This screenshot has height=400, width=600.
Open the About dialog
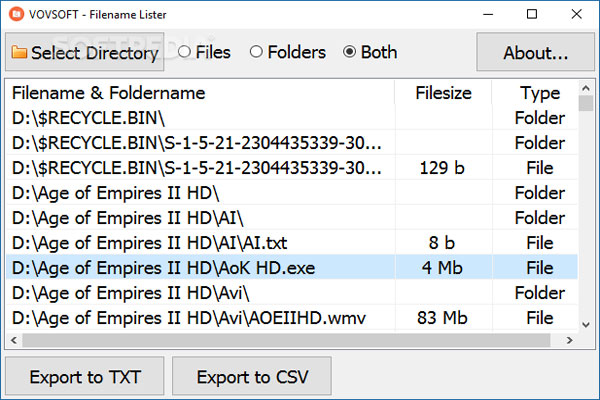pyautogui.click(x=536, y=53)
